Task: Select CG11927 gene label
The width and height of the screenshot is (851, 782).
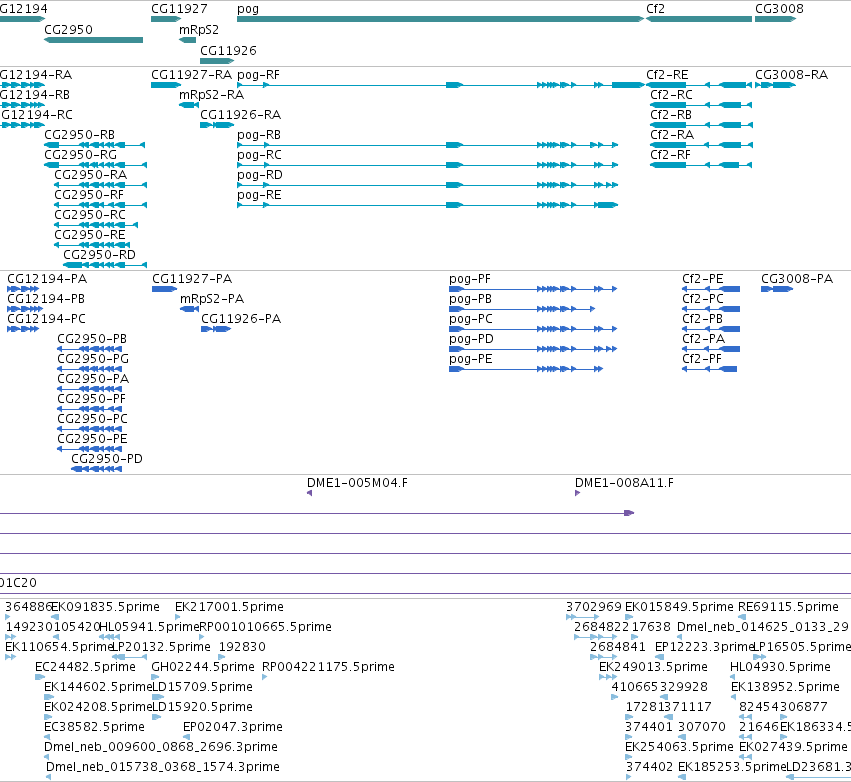Action: 179,9
